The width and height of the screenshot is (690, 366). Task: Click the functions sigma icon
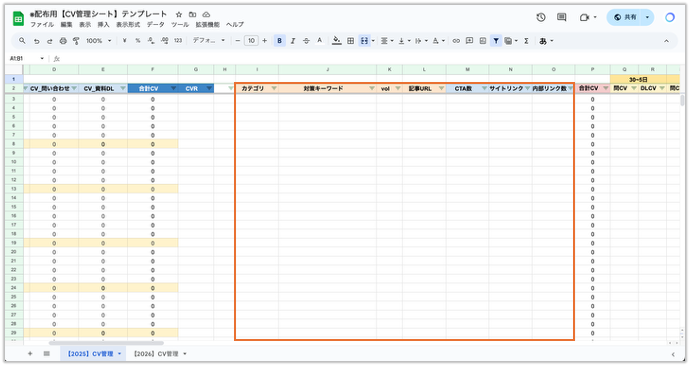(x=526, y=41)
